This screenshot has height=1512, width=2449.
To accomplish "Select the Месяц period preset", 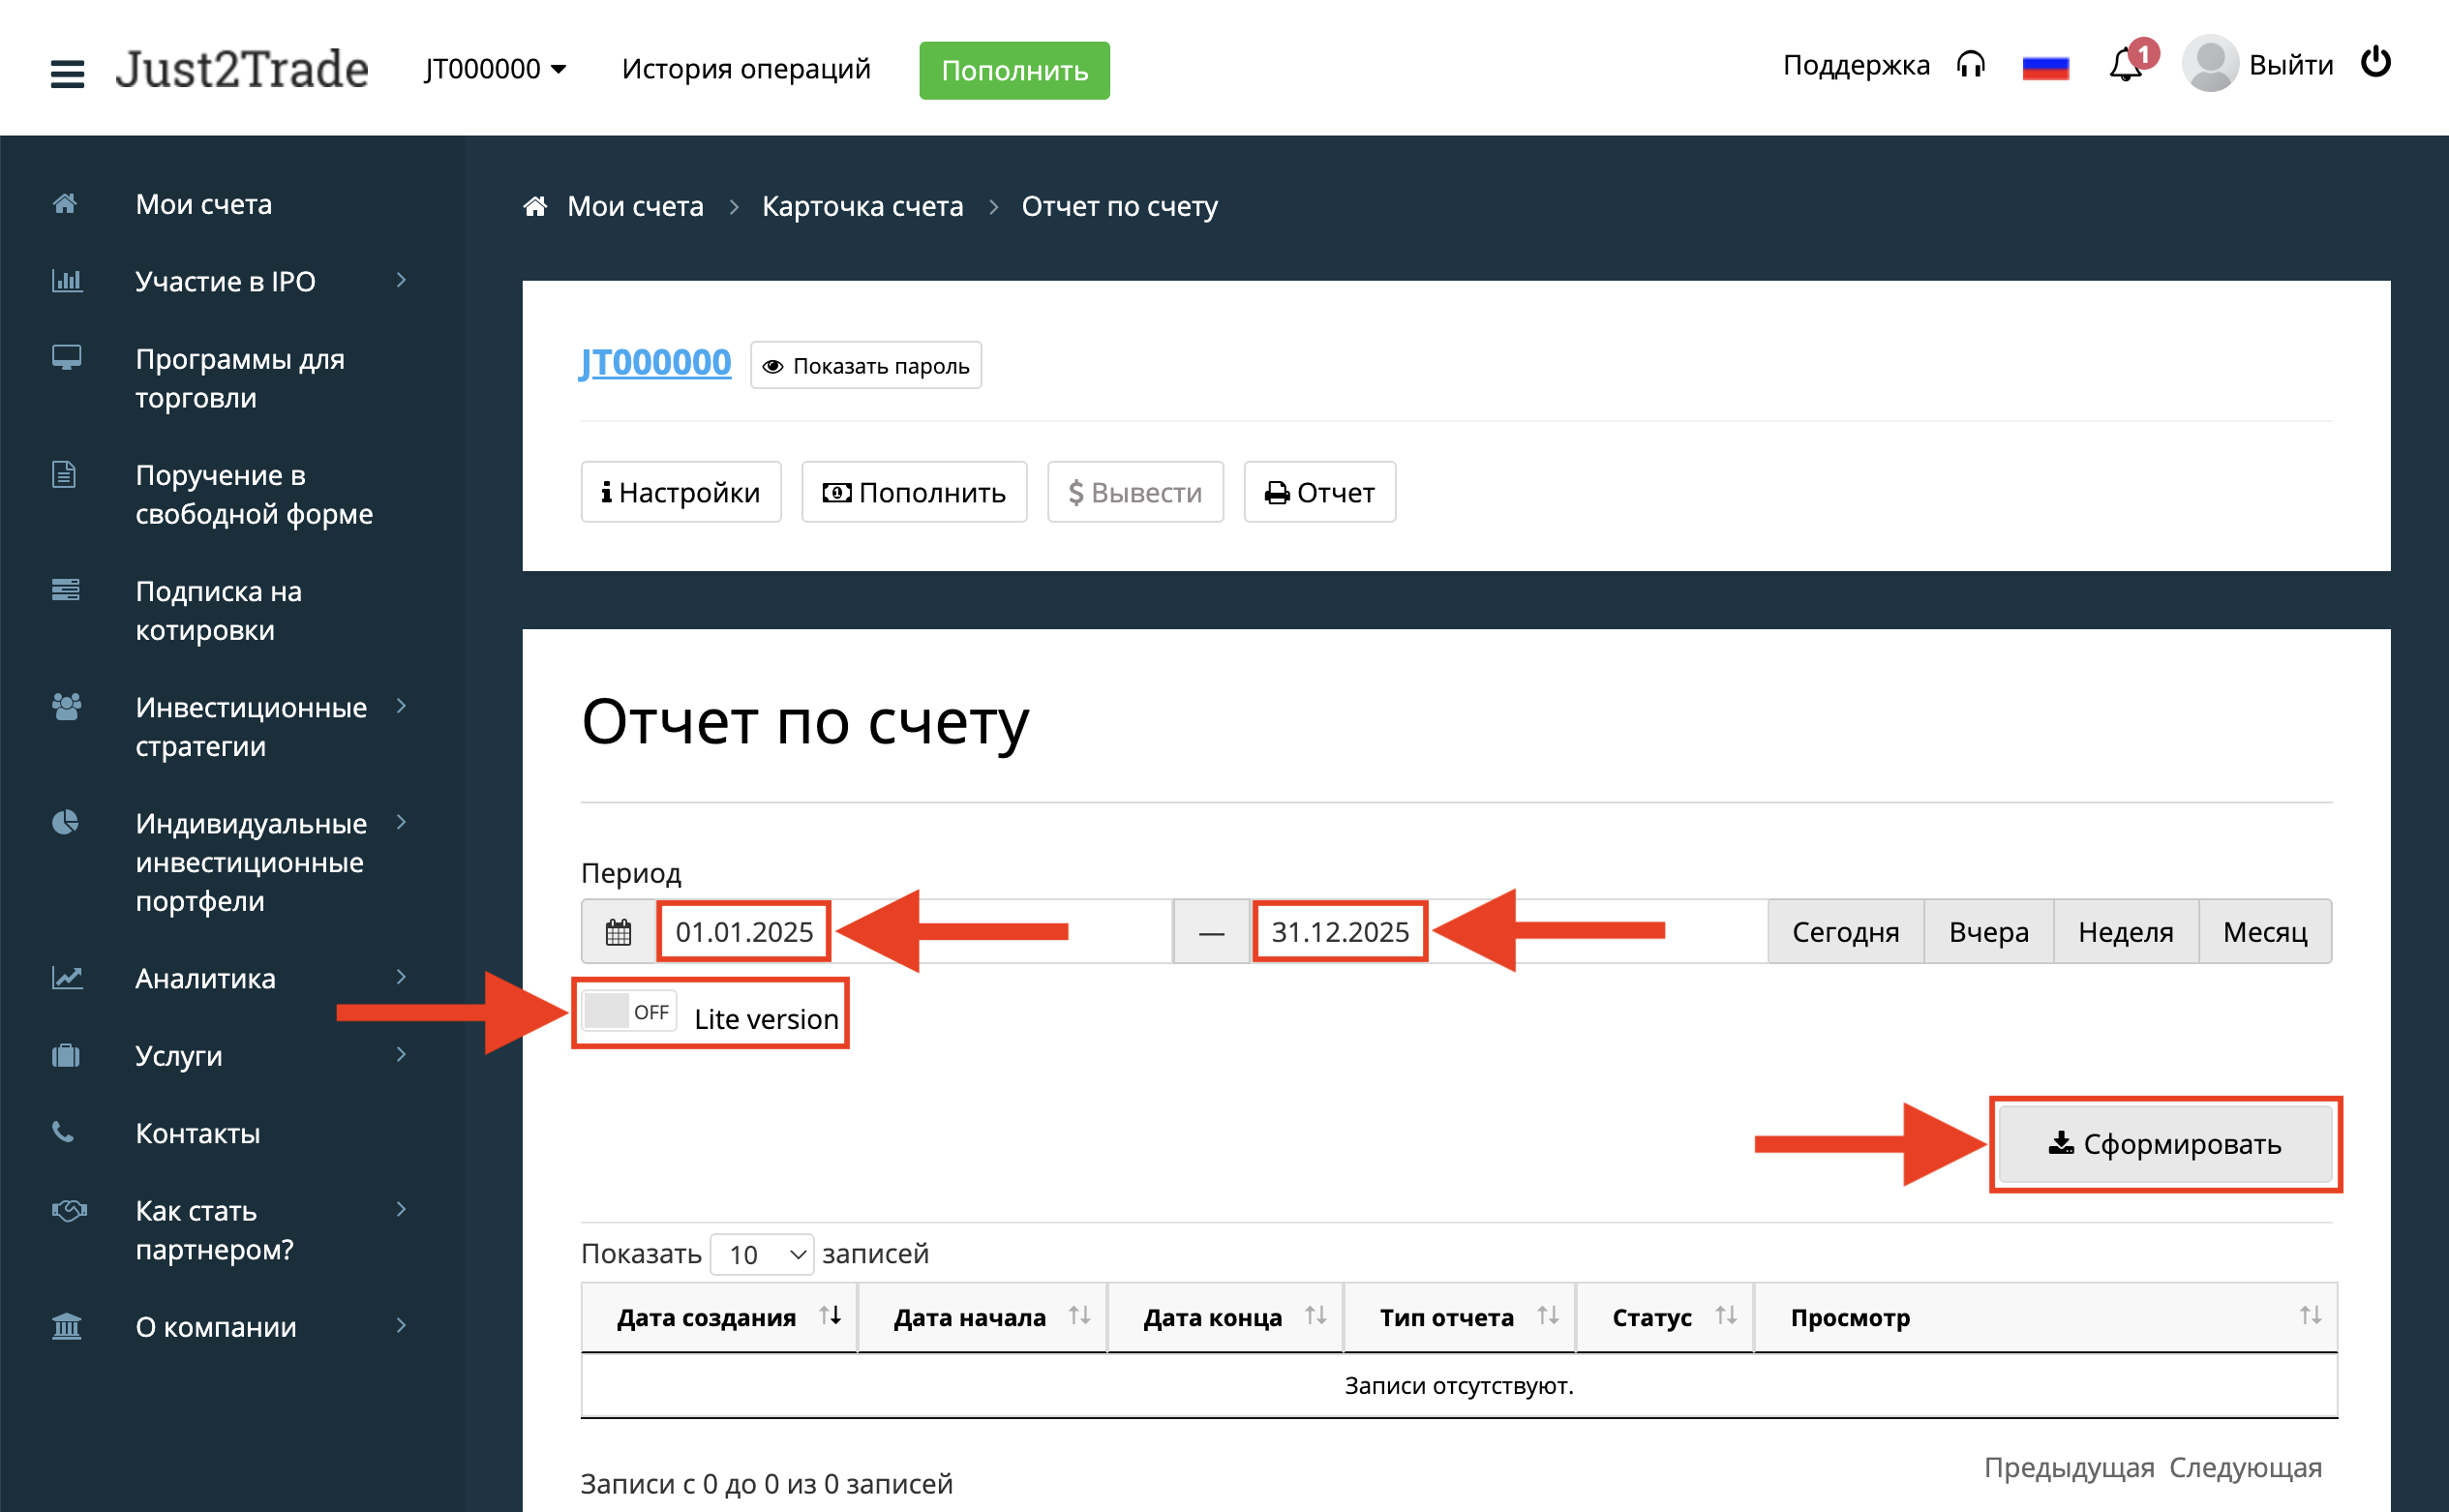I will (x=2264, y=932).
